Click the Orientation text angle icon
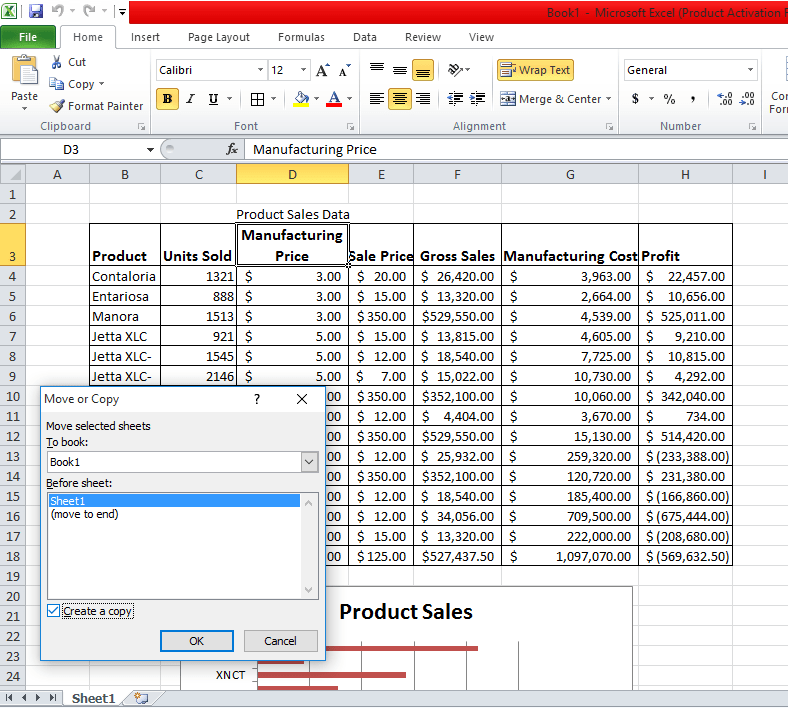788x708 pixels. coord(455,70)
